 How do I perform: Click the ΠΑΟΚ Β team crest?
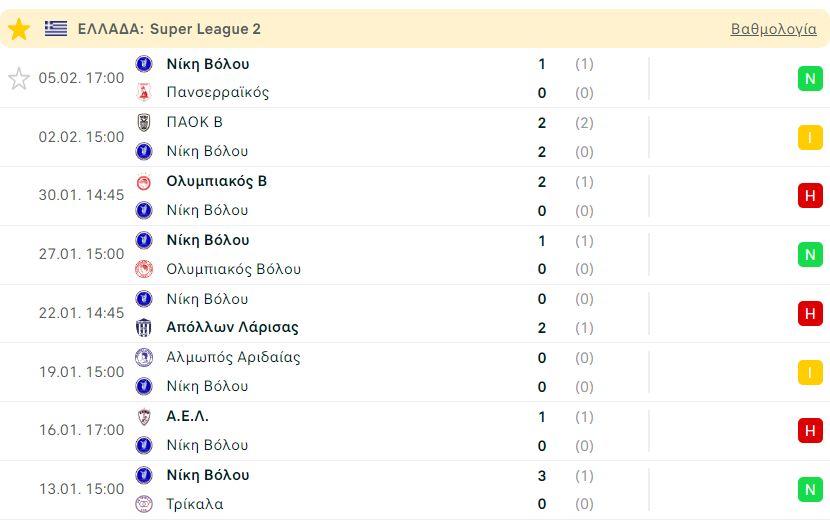click(144, 122)
